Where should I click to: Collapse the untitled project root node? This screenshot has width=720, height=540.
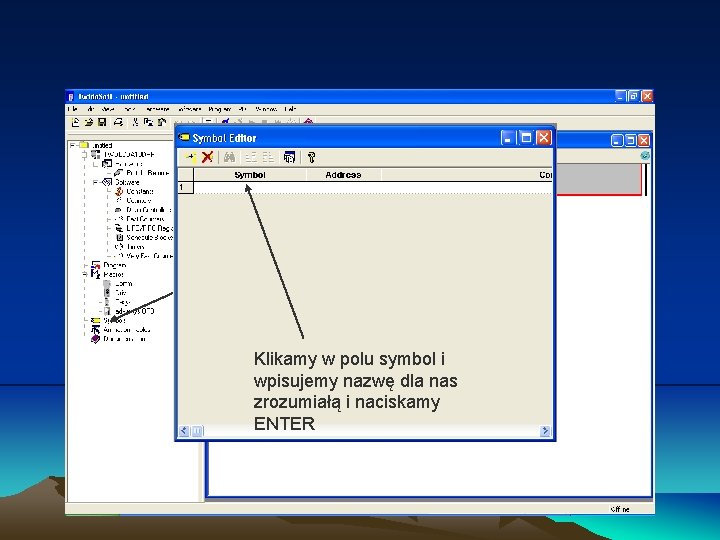point(73,145)
